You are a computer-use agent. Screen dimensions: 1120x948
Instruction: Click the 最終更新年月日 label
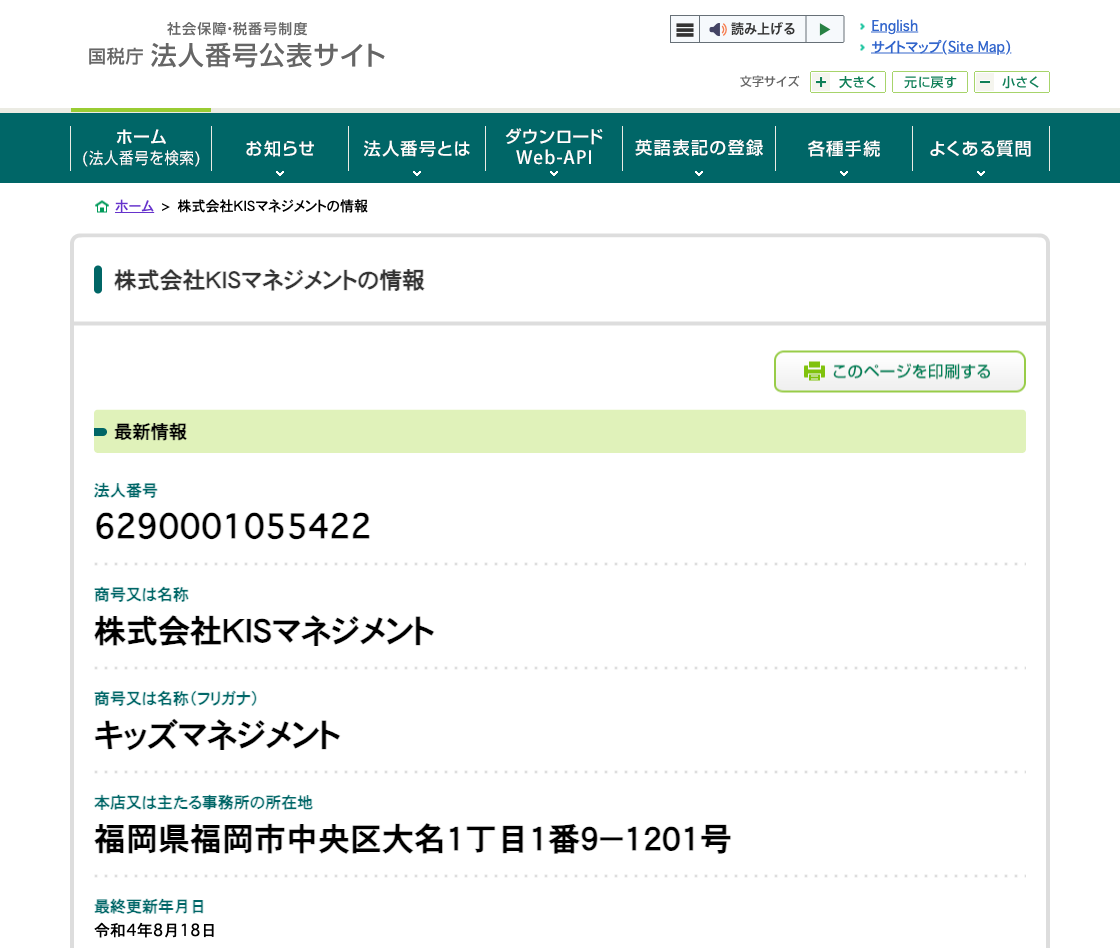pyautogui.click(x=149, y=906)
